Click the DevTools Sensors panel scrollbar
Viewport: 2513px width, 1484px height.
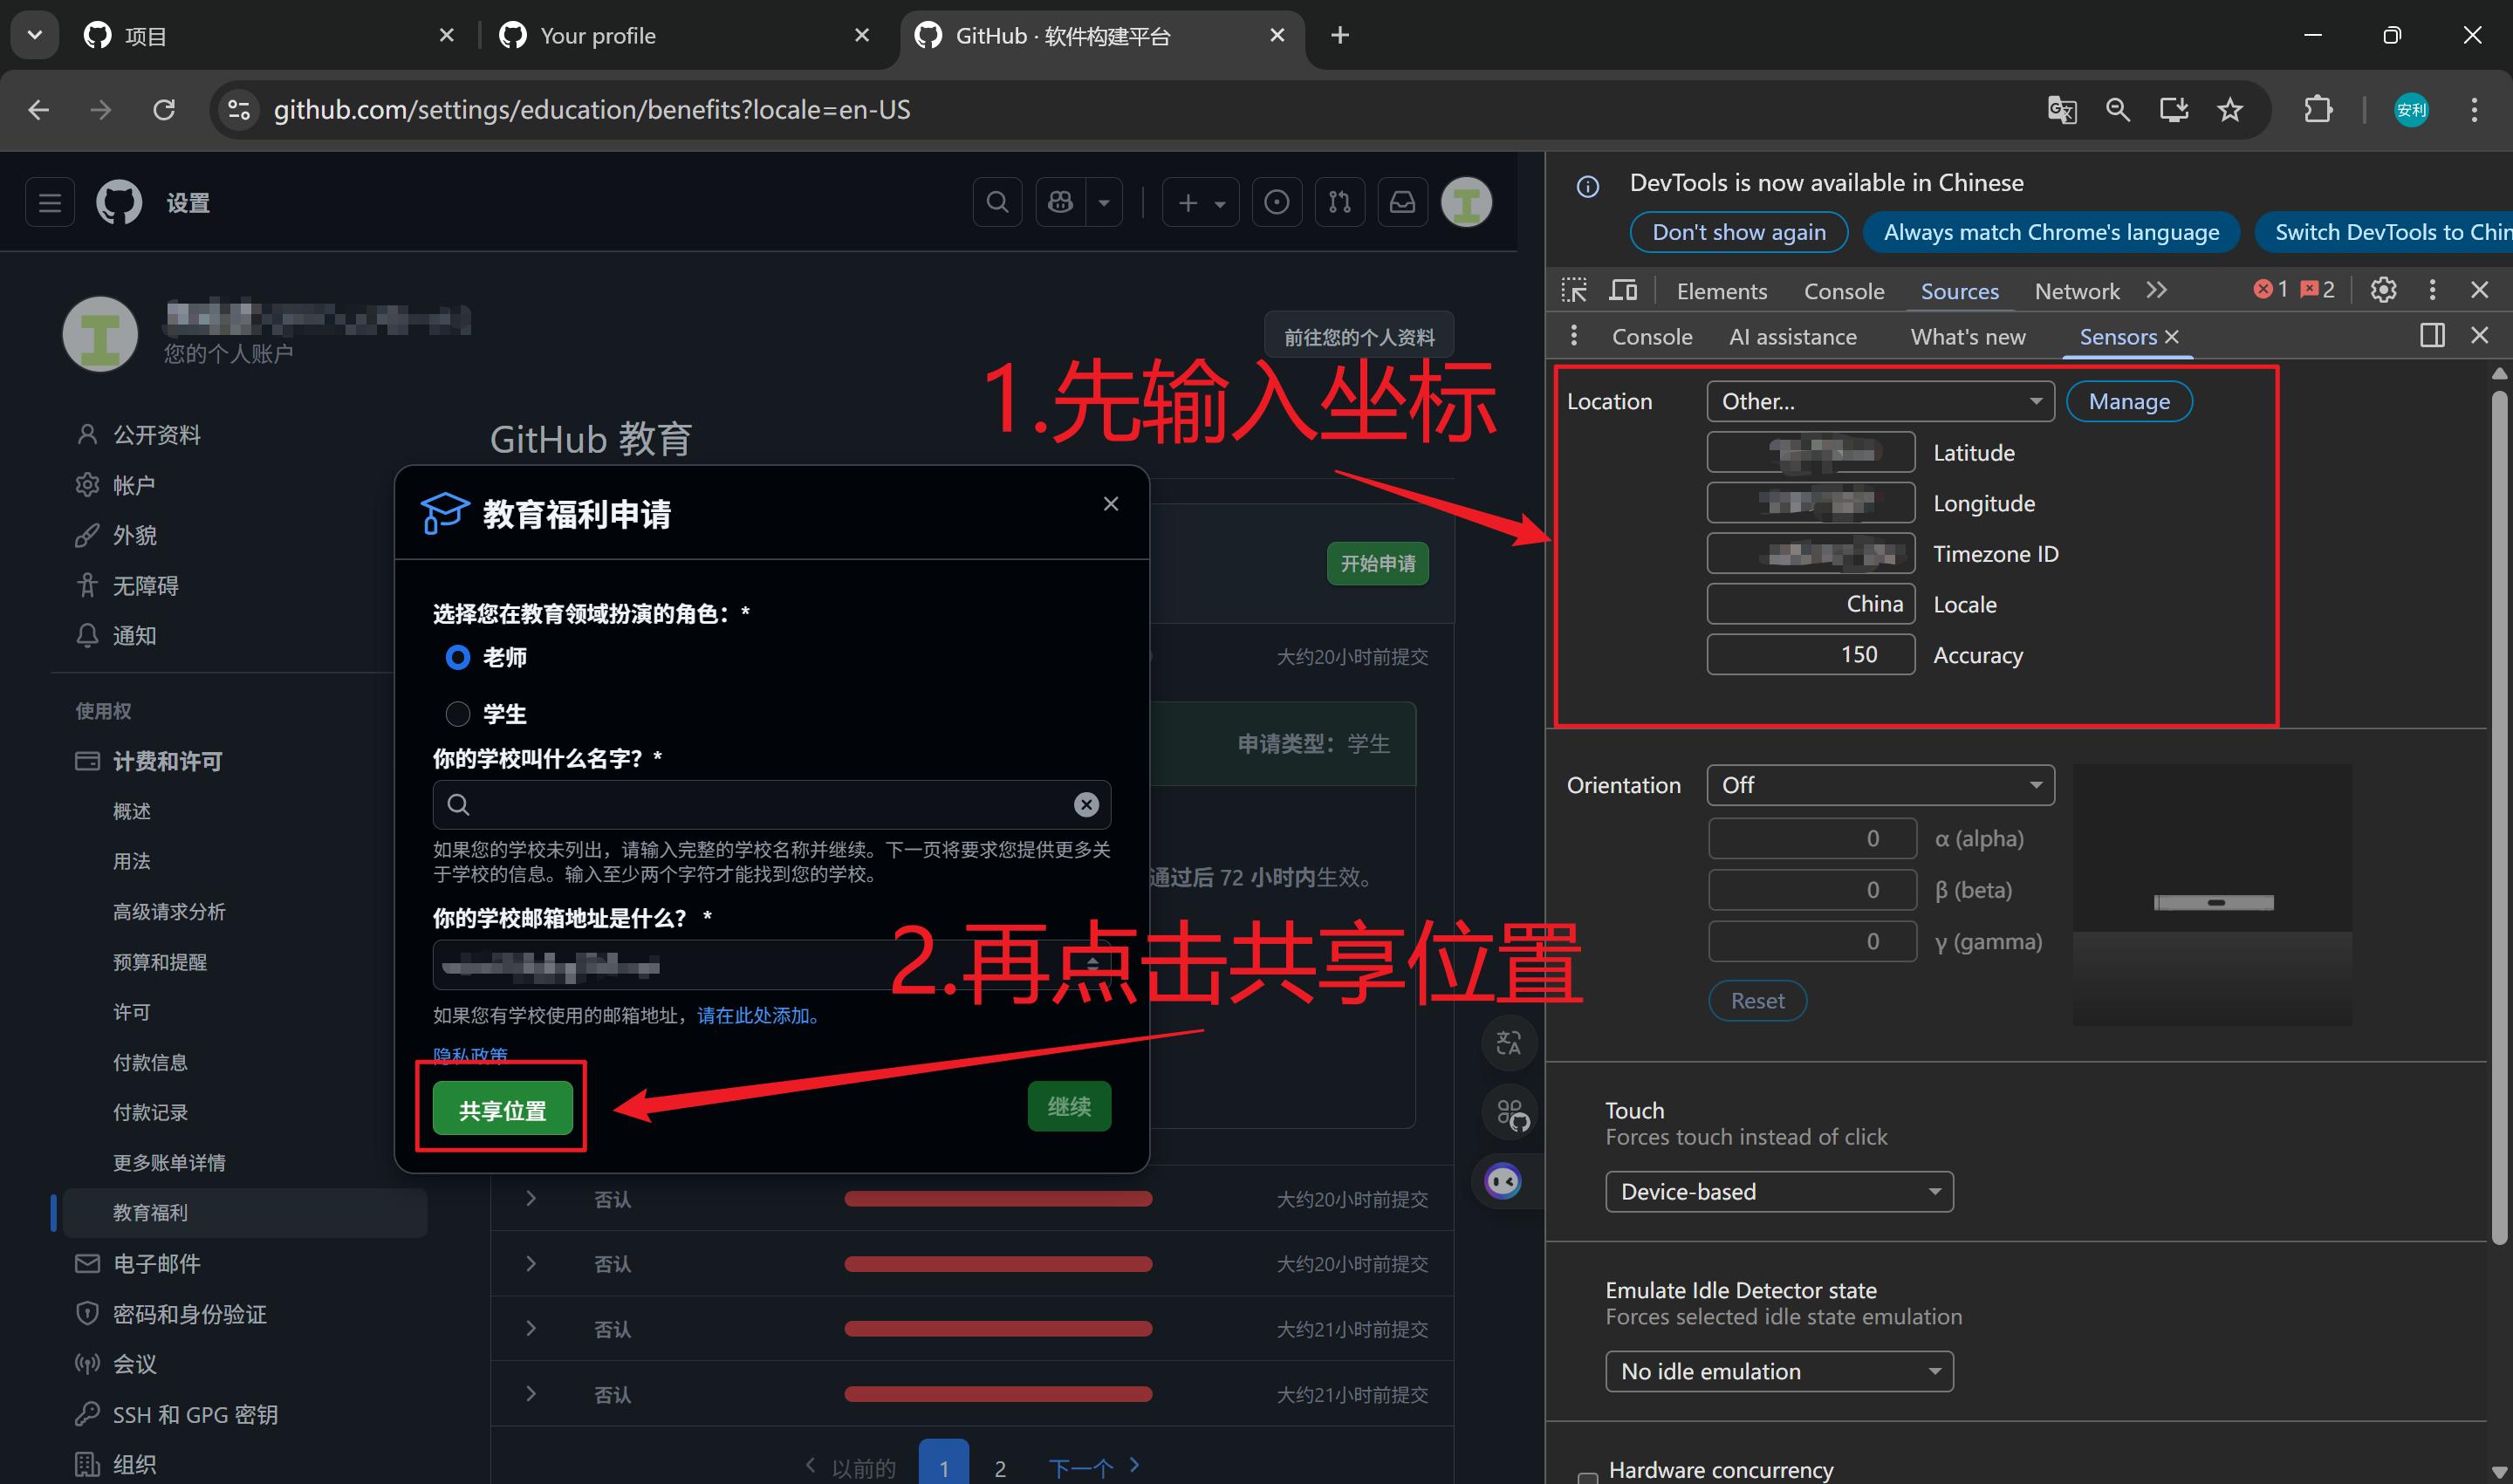point(2498,820)
